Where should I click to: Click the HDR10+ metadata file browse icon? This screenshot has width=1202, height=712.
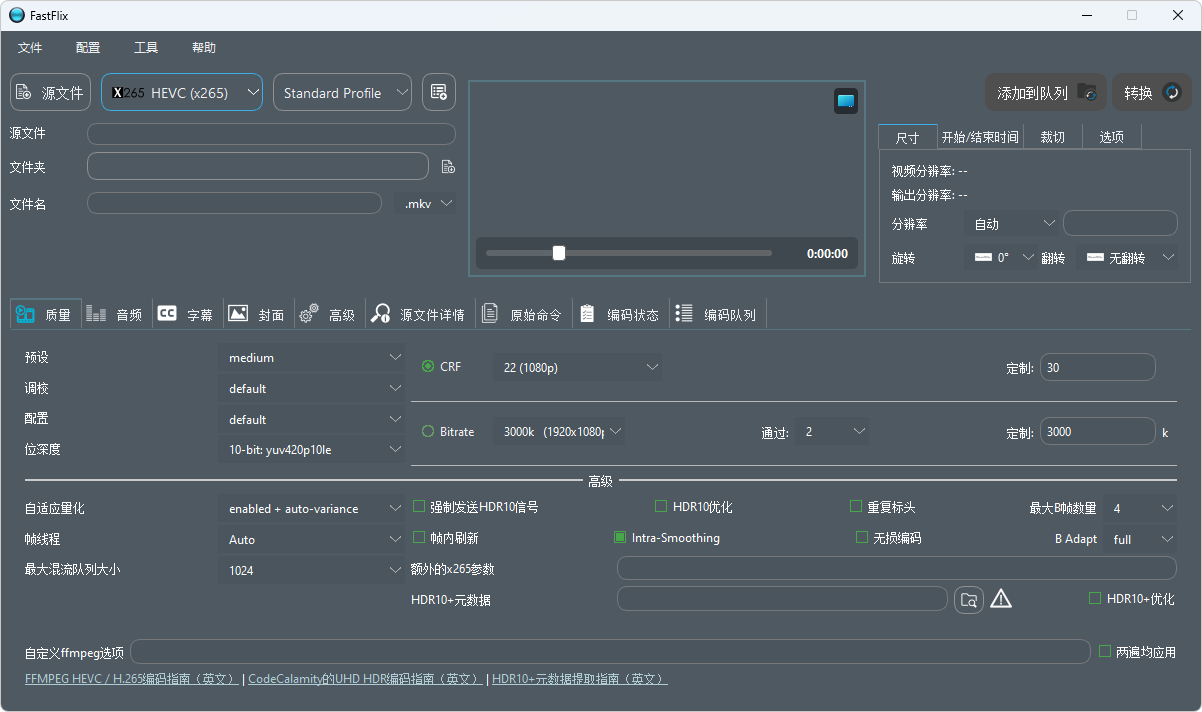tap(968, 599)
